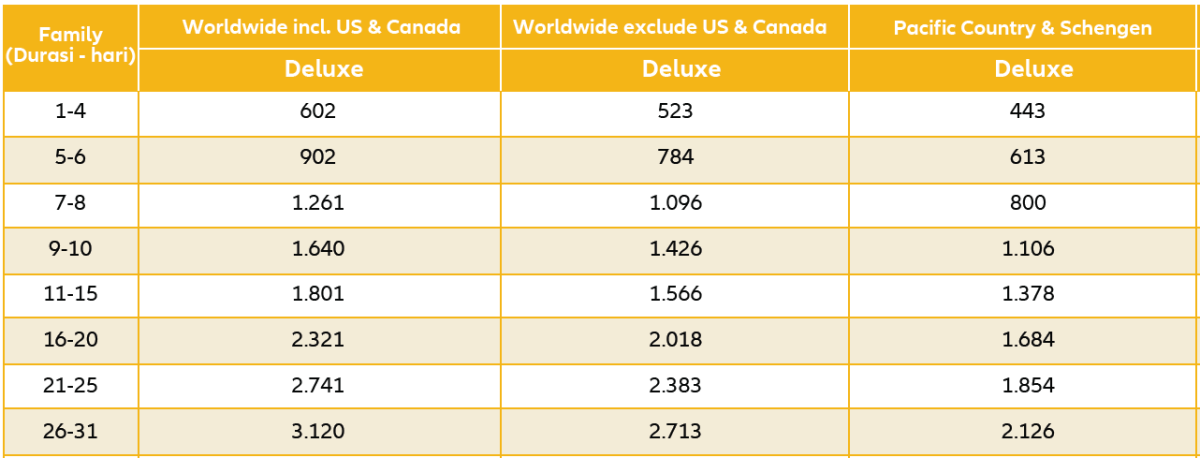Screen dimensions: 1200x458
Task: Select the Pacific Country & Schengen header
Action: tap(1023, 27)
